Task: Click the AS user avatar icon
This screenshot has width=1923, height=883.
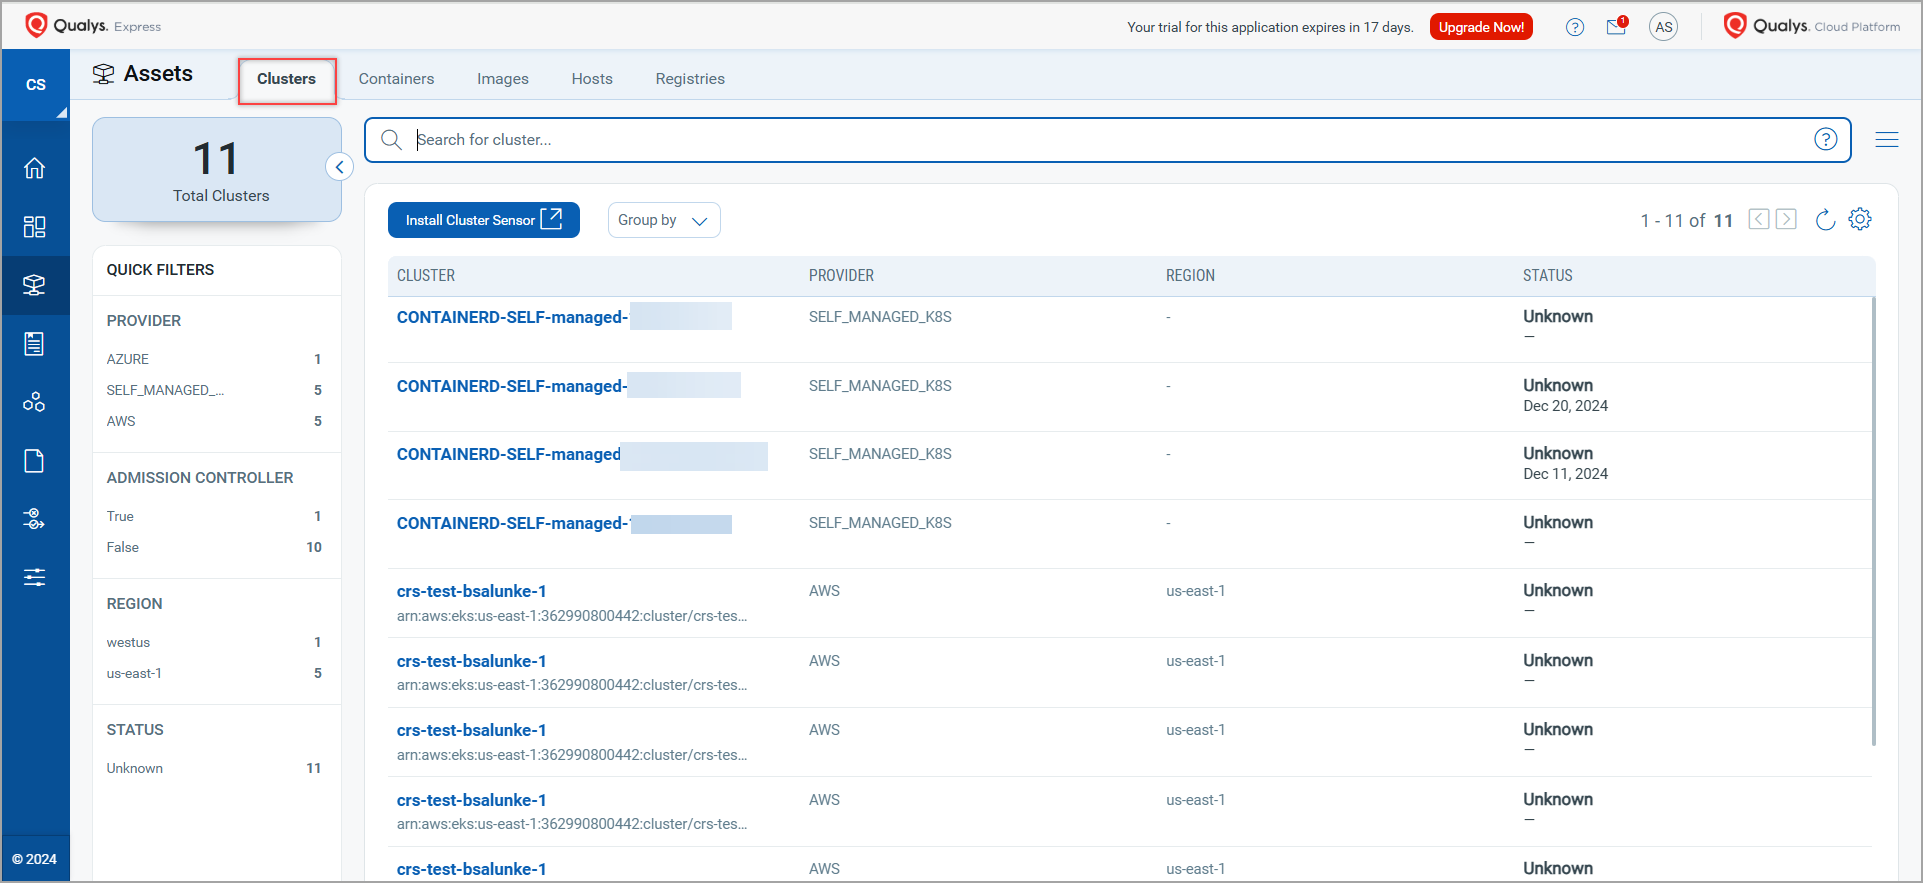Action: click(1664, 27)
